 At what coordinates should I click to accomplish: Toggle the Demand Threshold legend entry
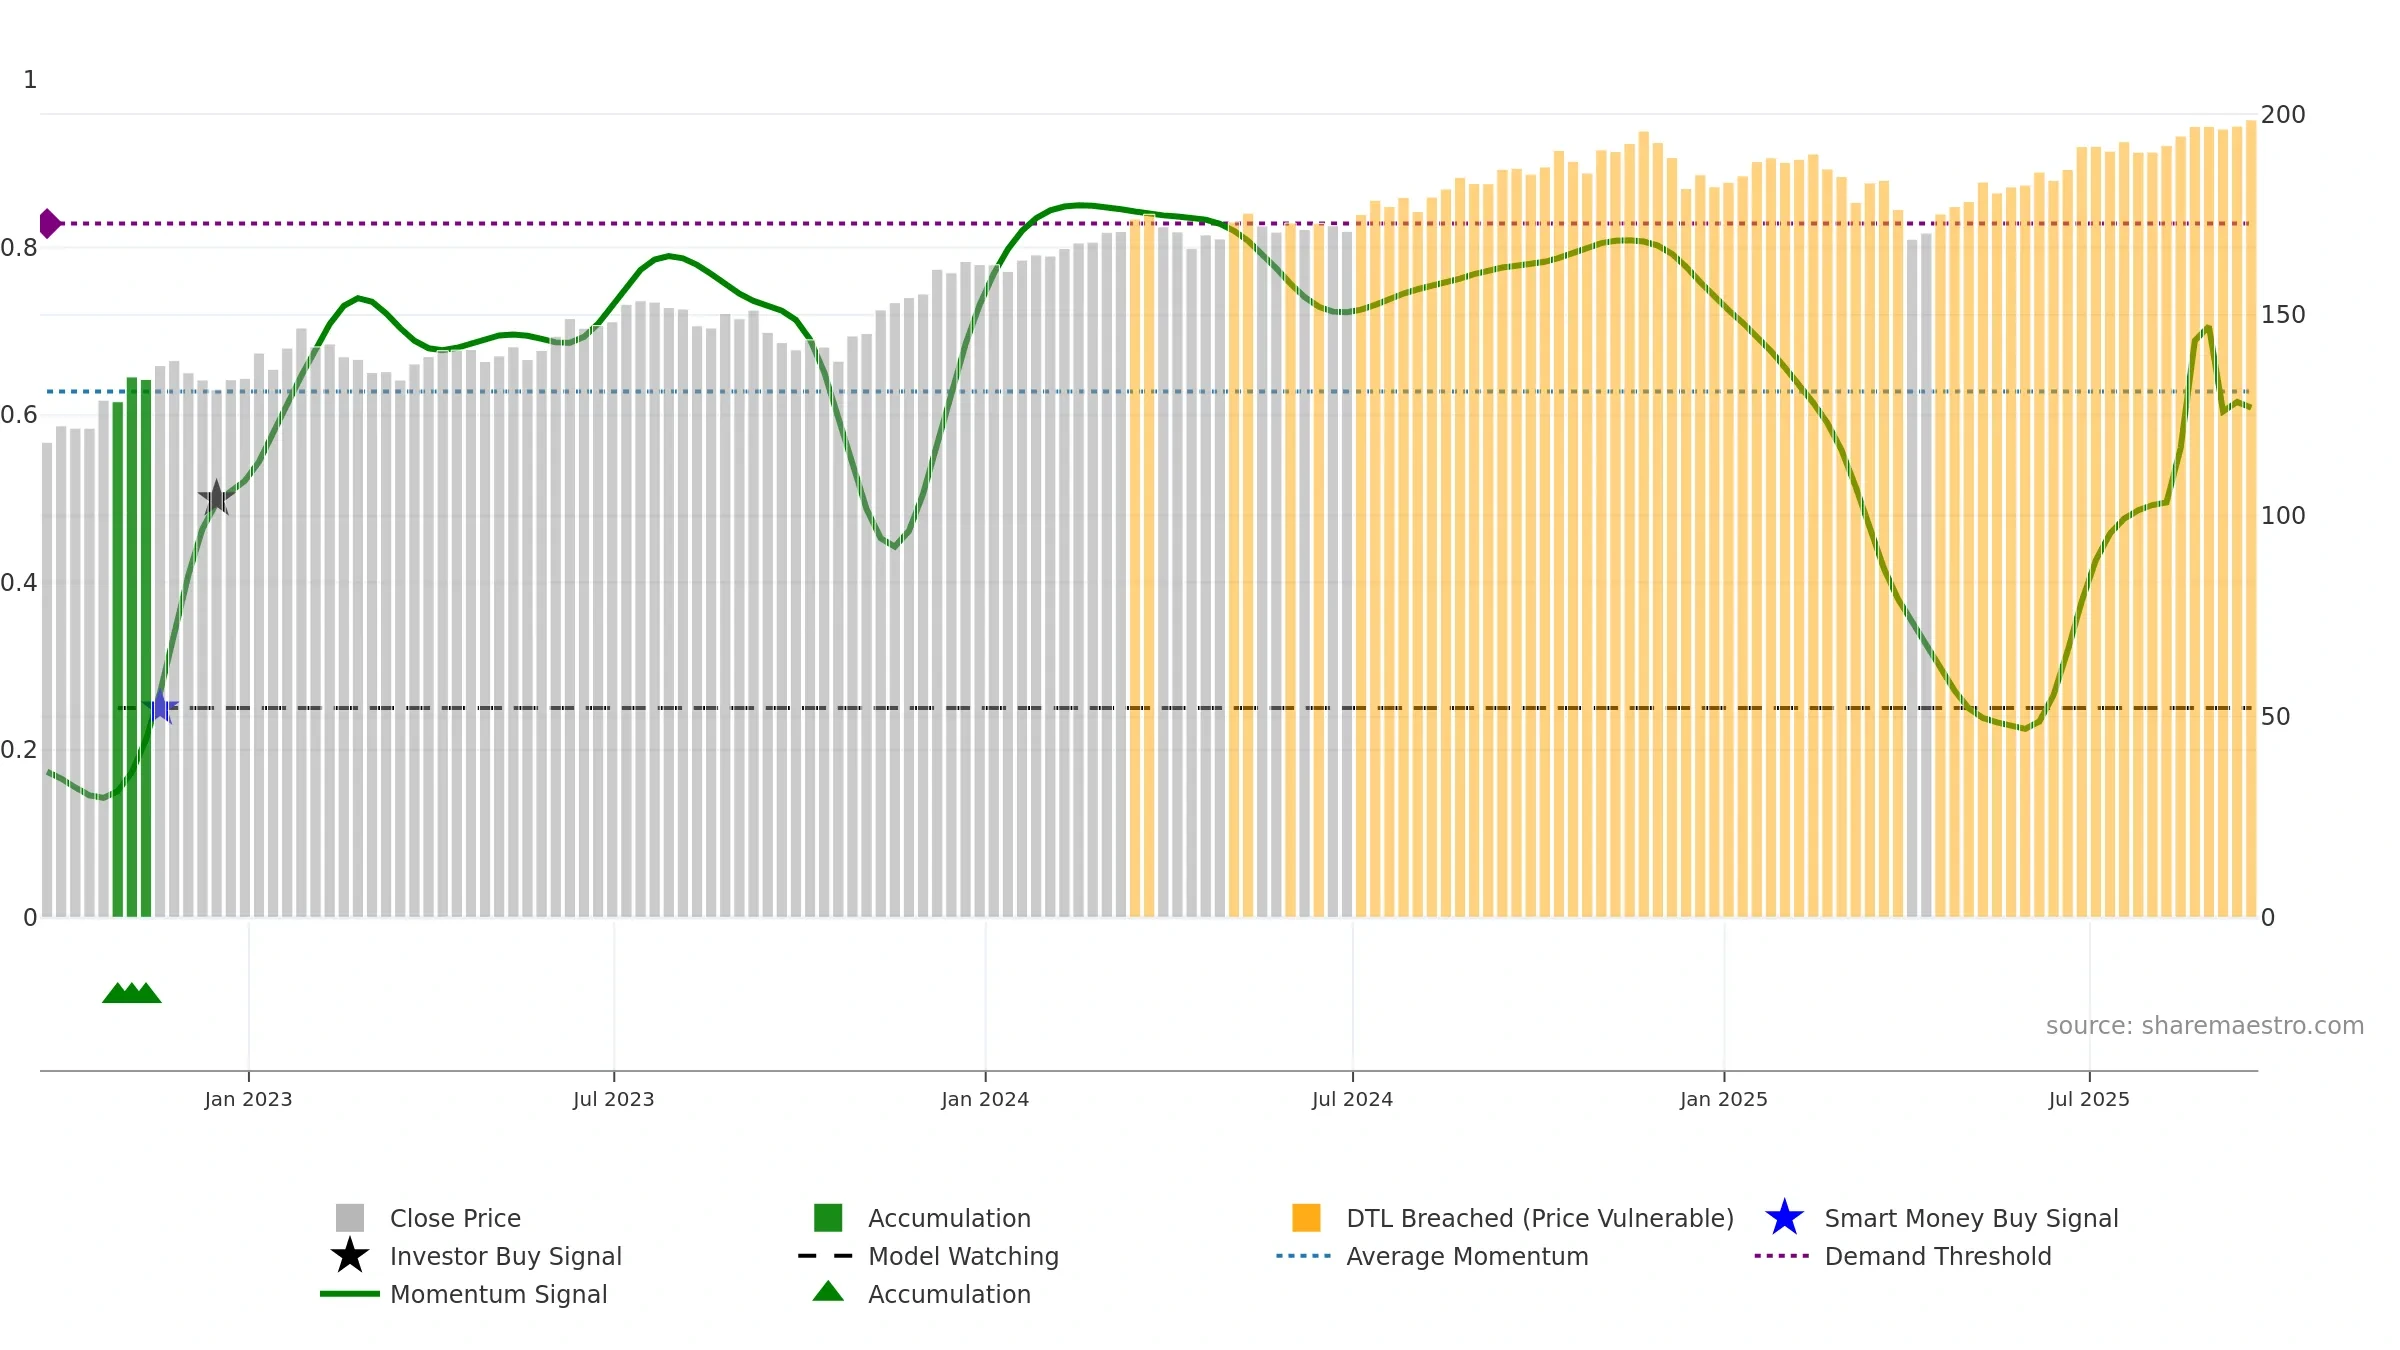click(1903, 1256)
